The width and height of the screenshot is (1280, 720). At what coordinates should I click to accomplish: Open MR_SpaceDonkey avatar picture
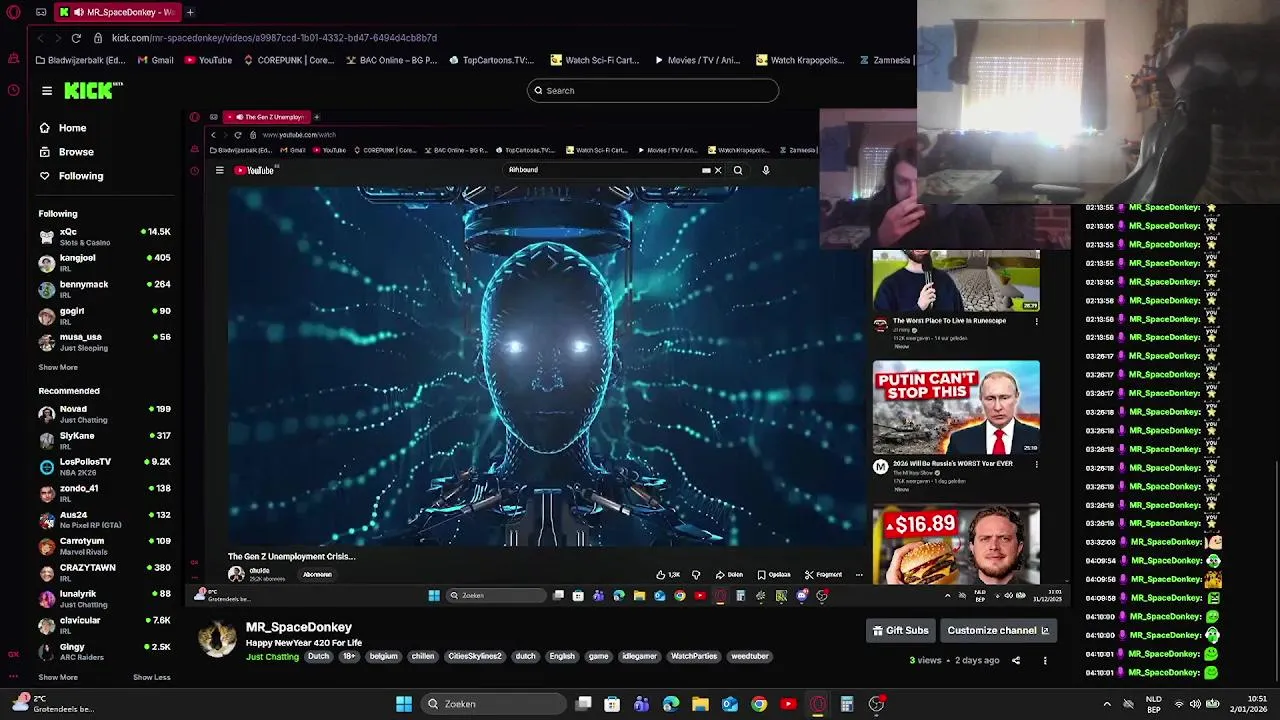point(217,640)
